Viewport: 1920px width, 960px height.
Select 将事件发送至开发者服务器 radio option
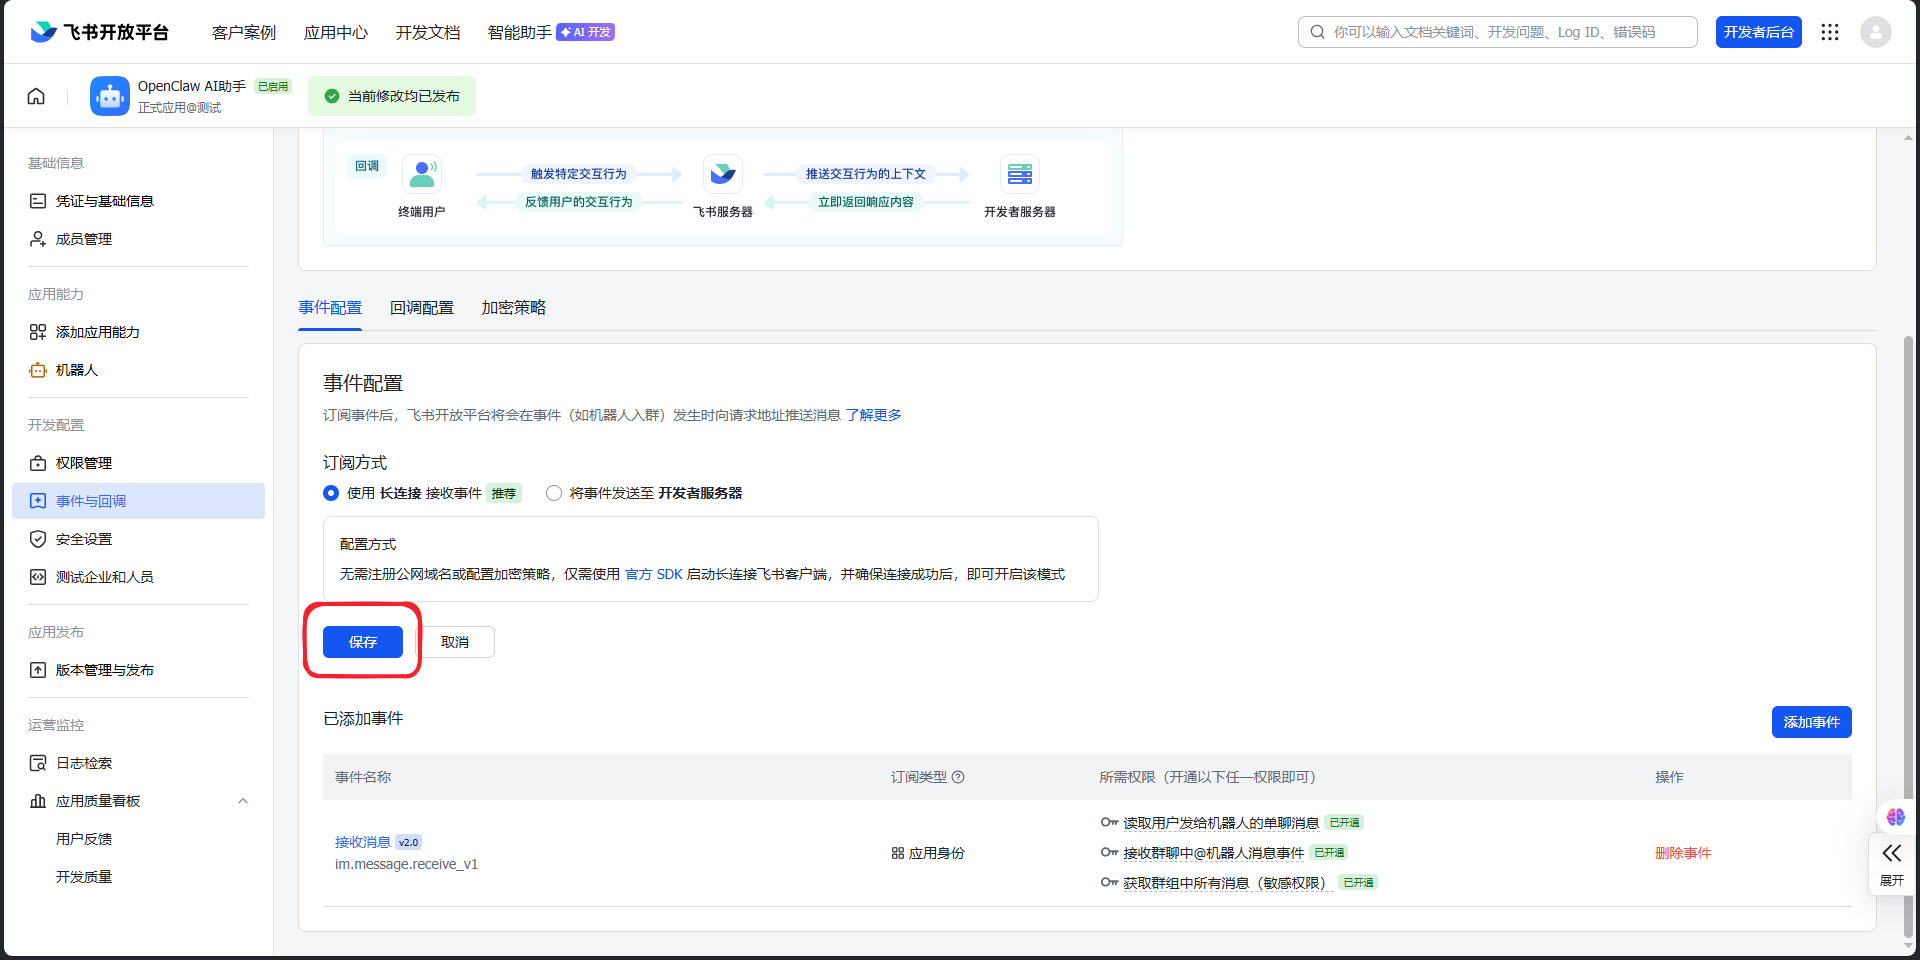[x=554, y=493]
